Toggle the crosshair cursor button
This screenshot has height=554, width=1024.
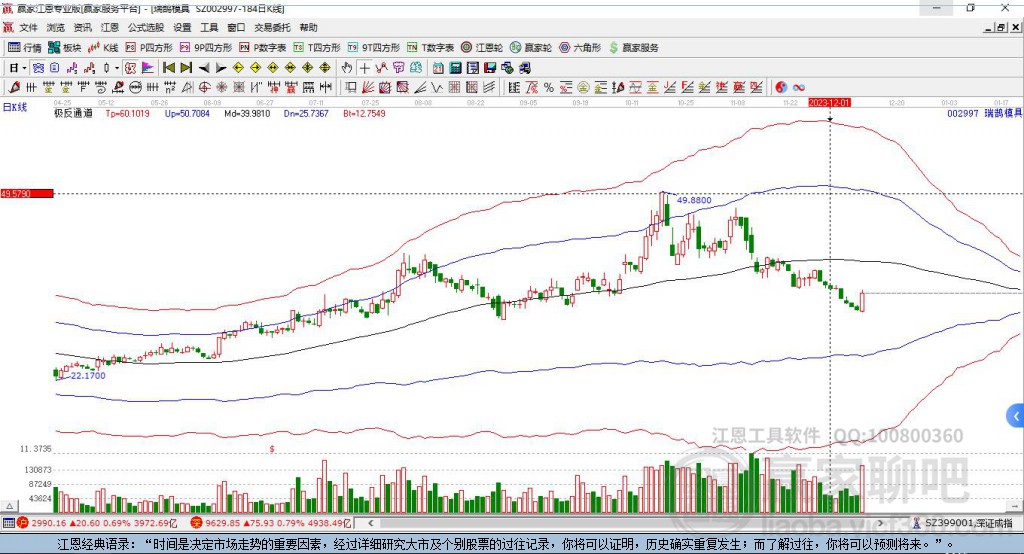tap(364, 68)
